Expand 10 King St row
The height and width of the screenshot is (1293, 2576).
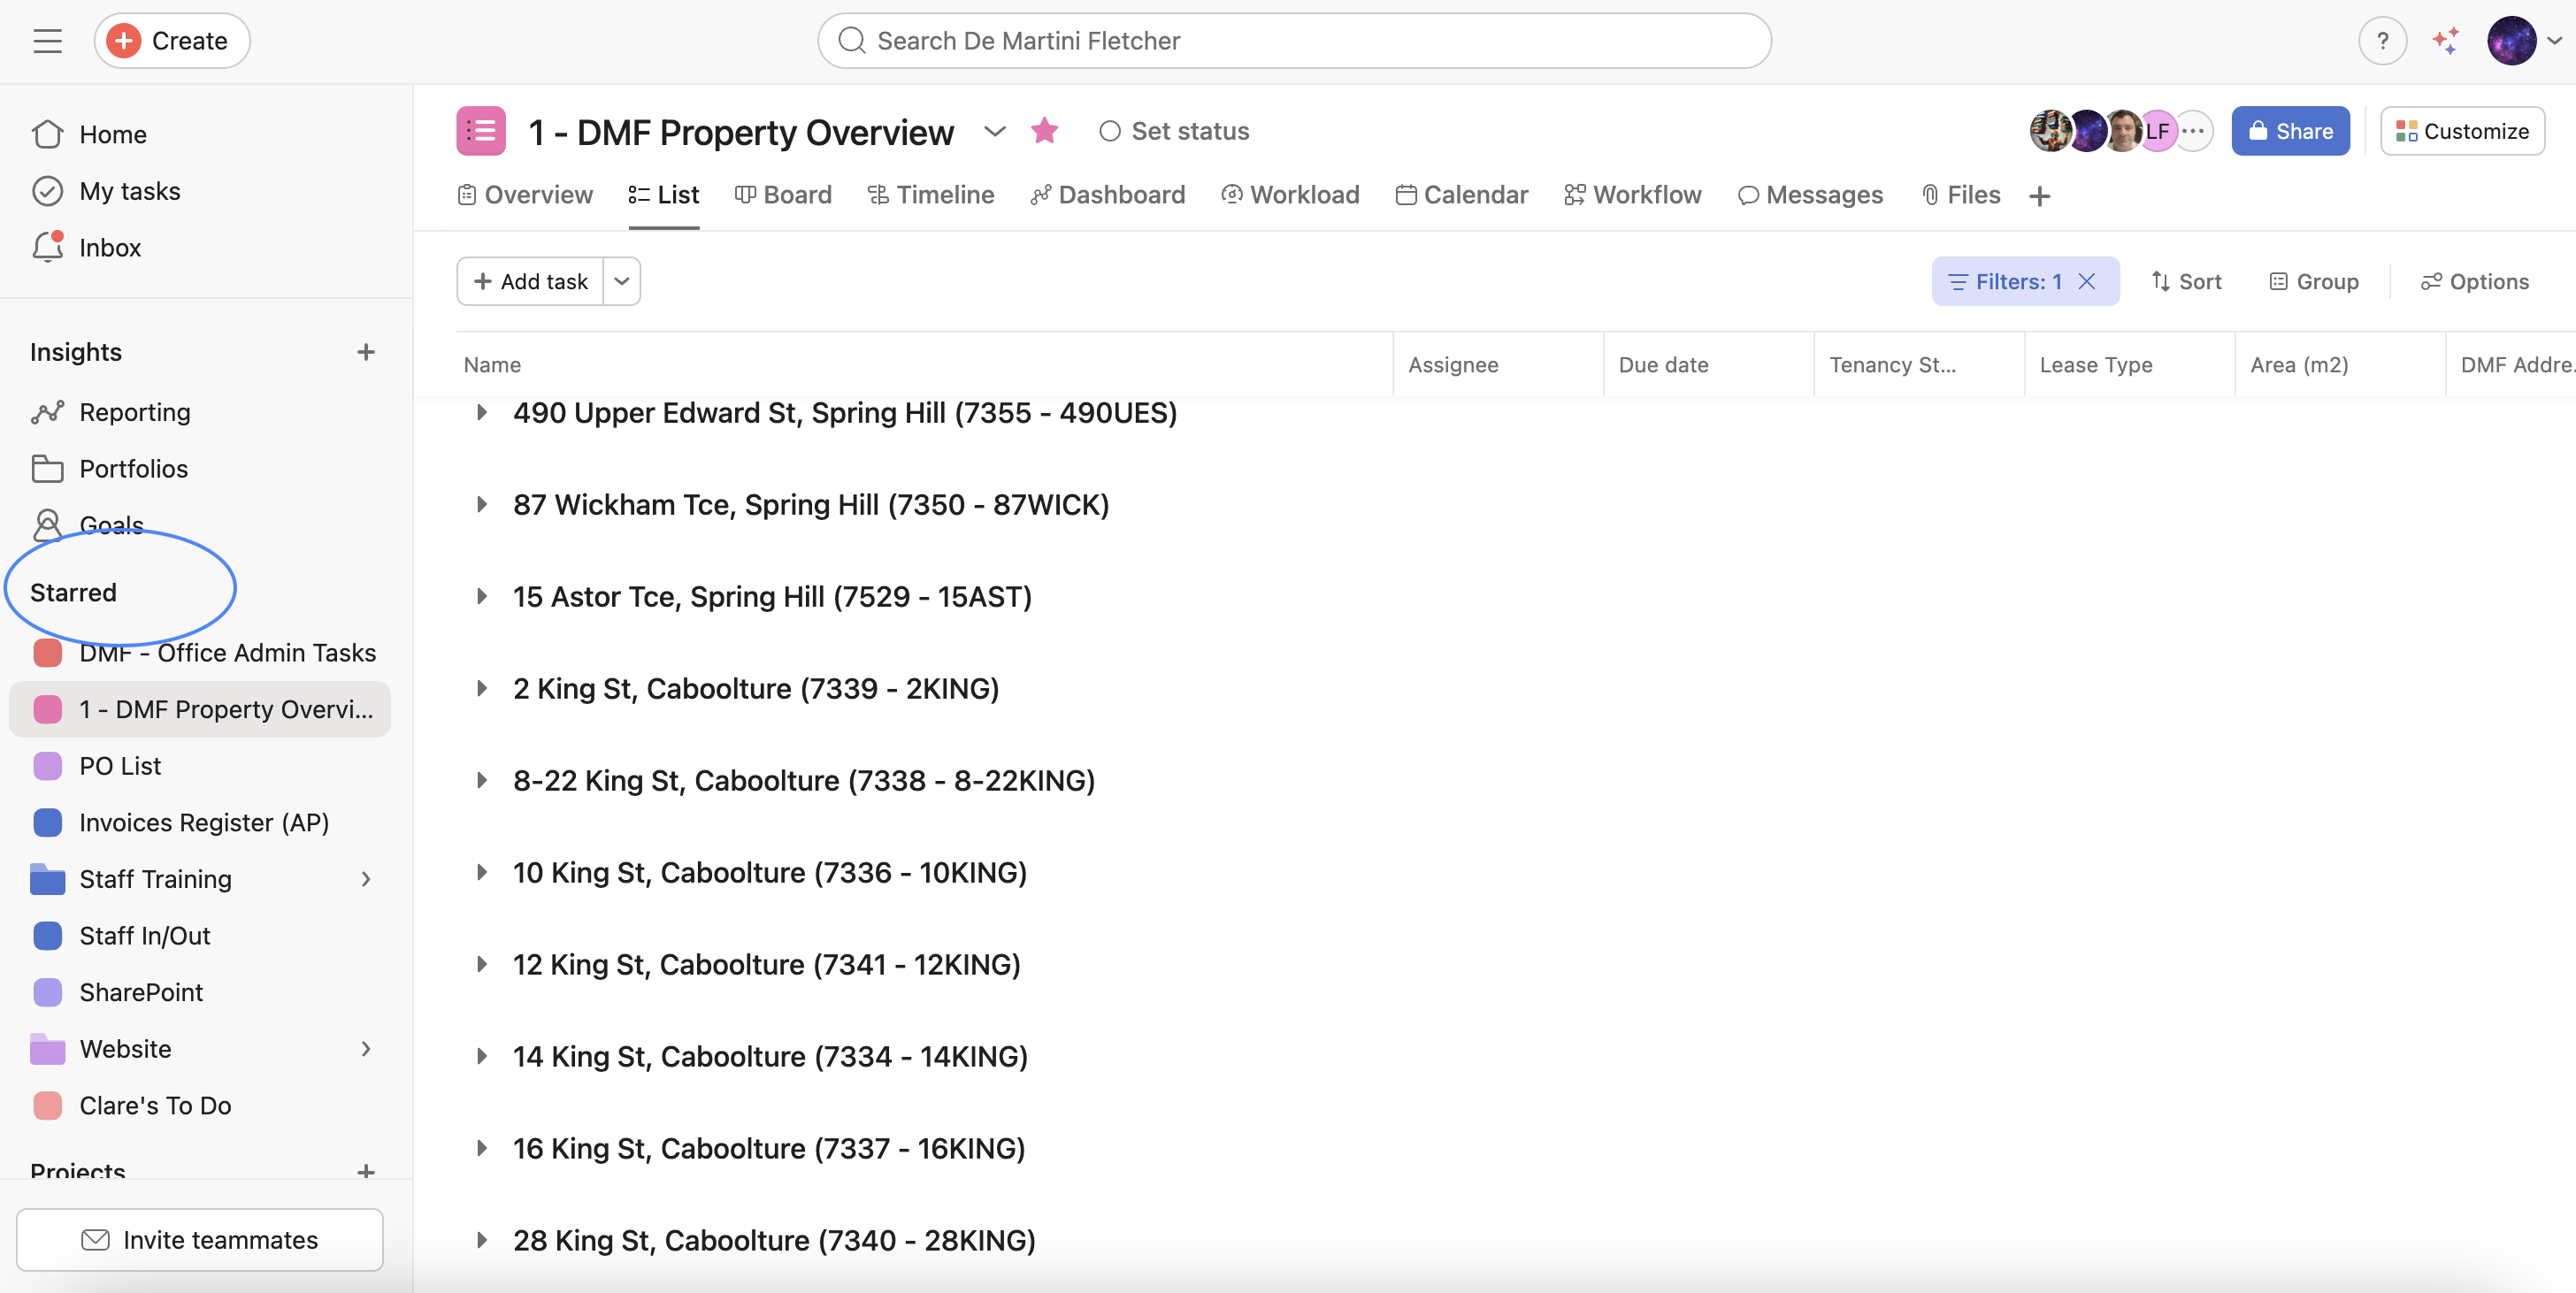(x=481, y=872)
